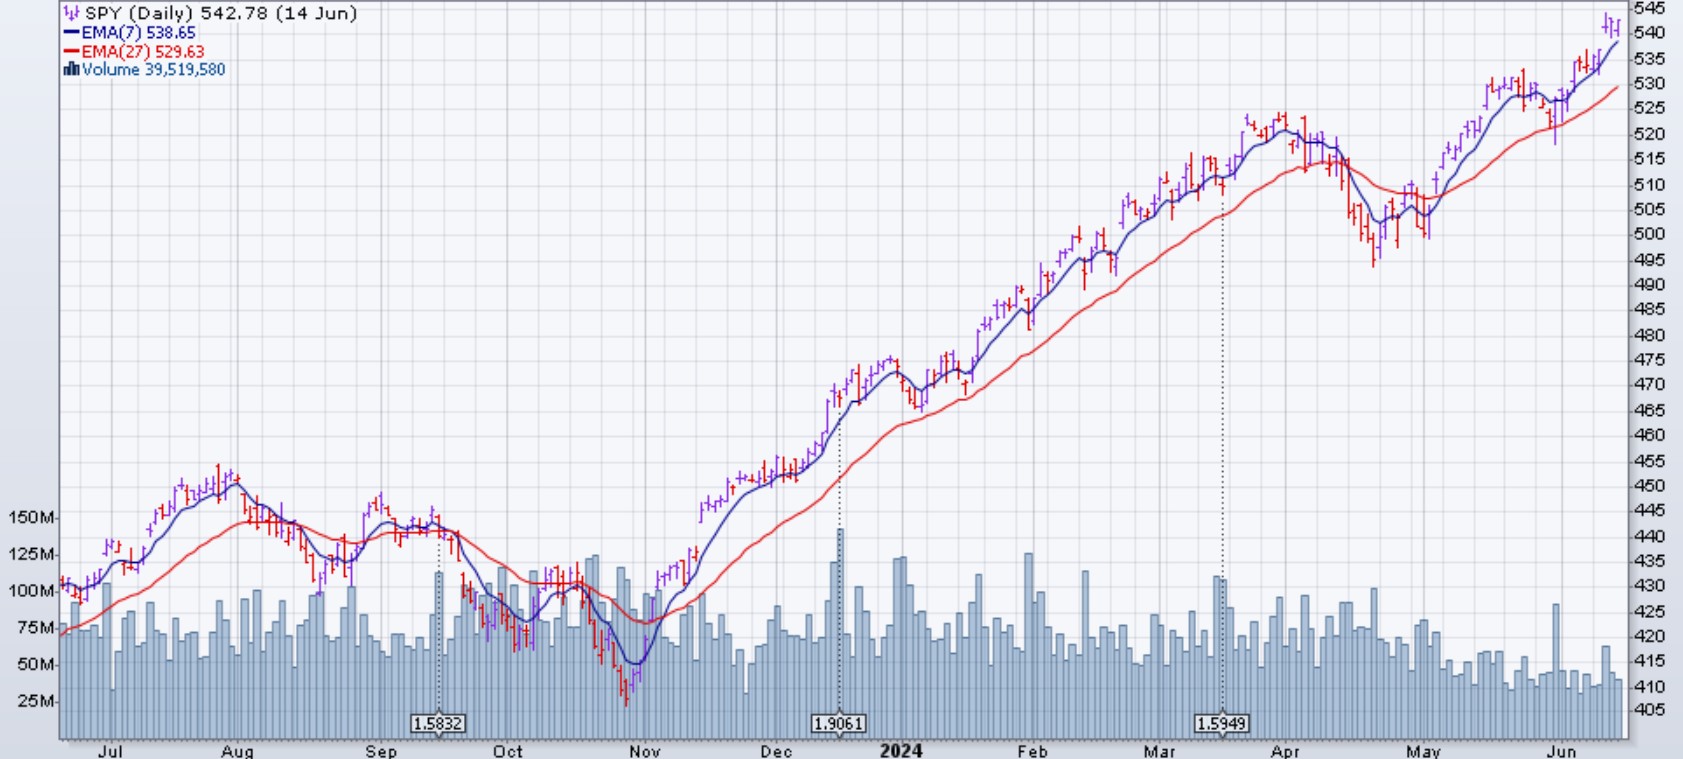Select the SPY (Daily) 542.78 title text

pyautogui.click(x=220, y=14)
